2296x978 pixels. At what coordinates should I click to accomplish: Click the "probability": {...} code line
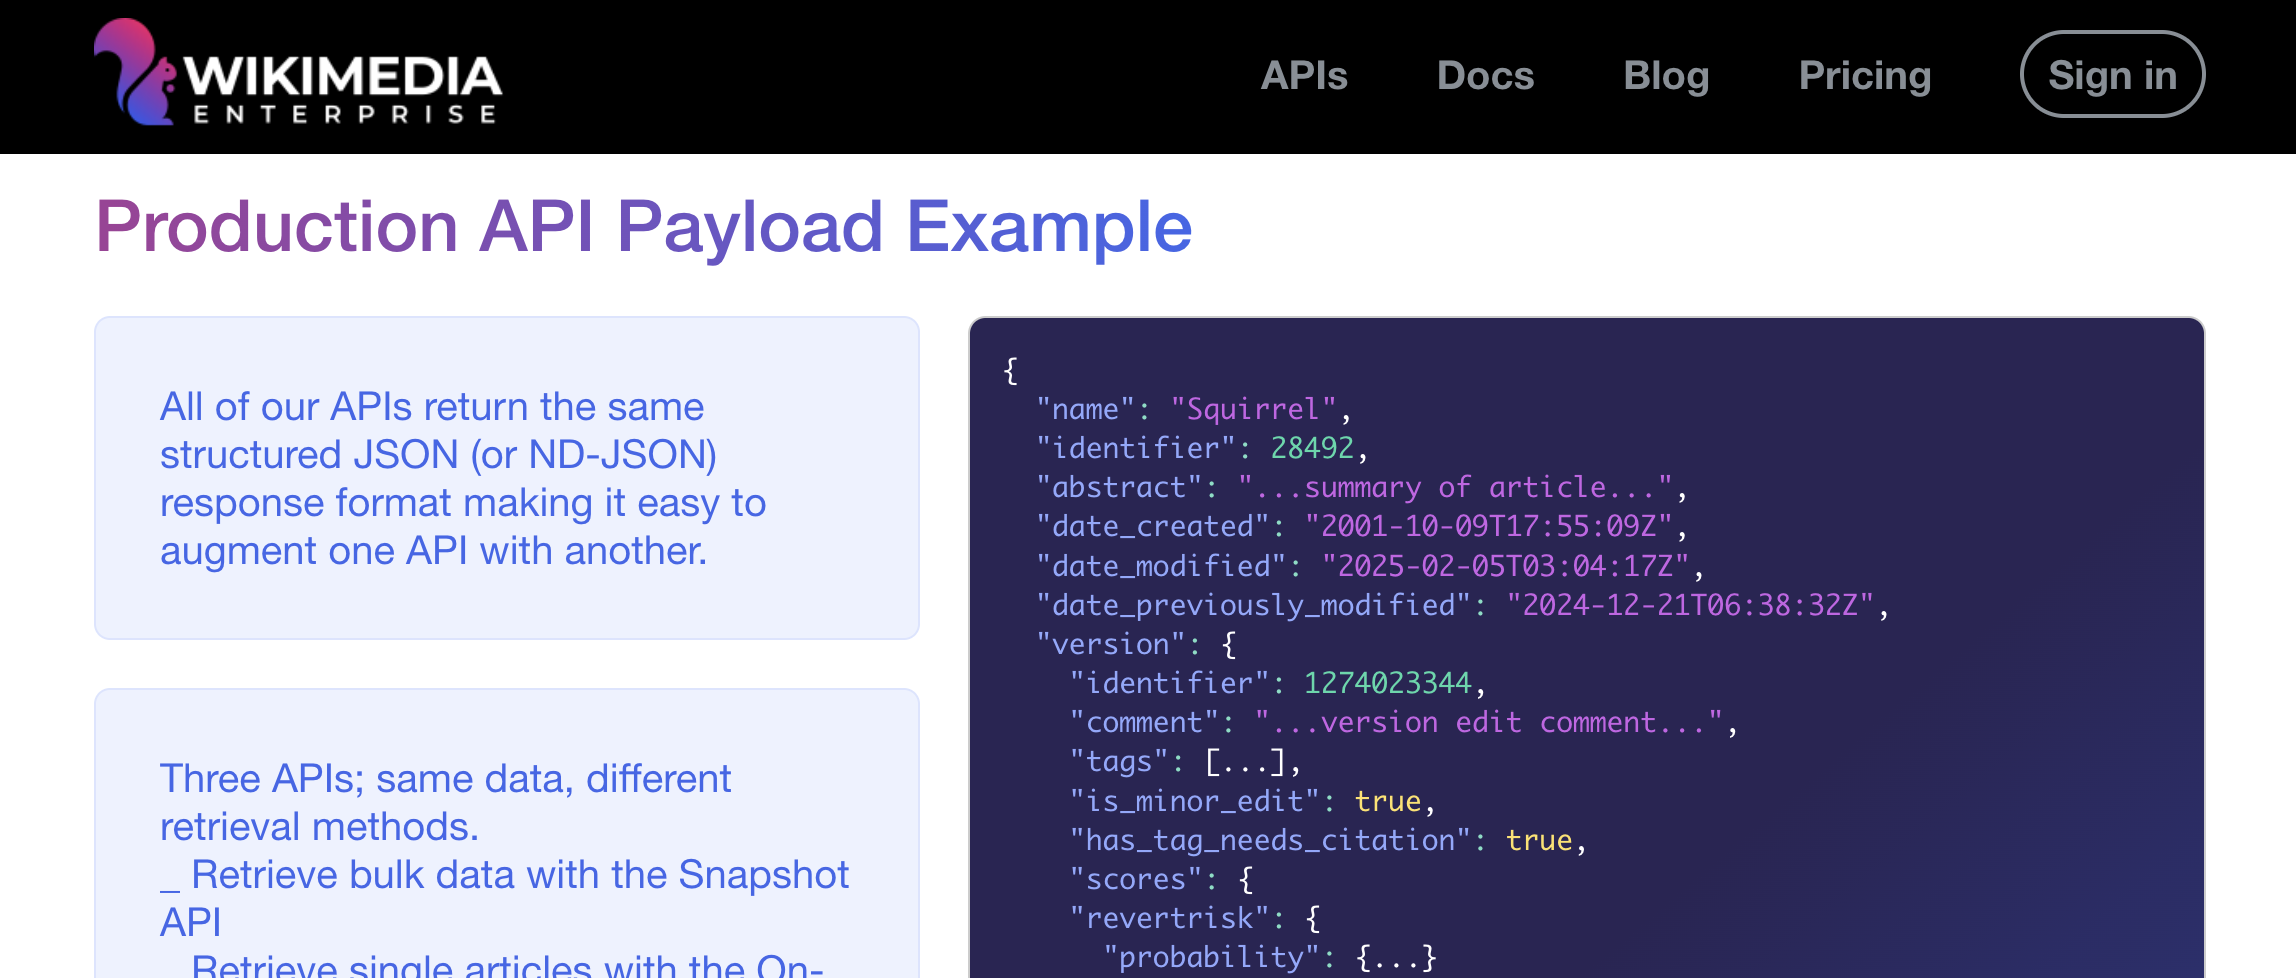pos(1270,957)
